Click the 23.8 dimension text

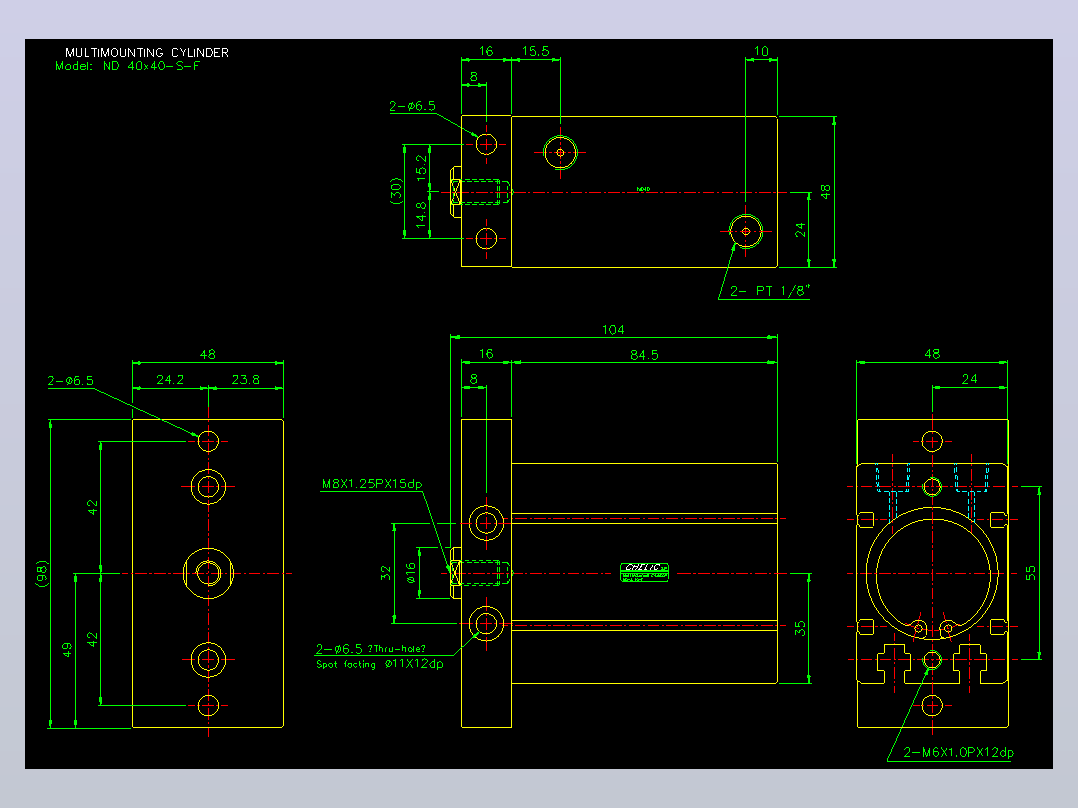click(x=245, y=380)
